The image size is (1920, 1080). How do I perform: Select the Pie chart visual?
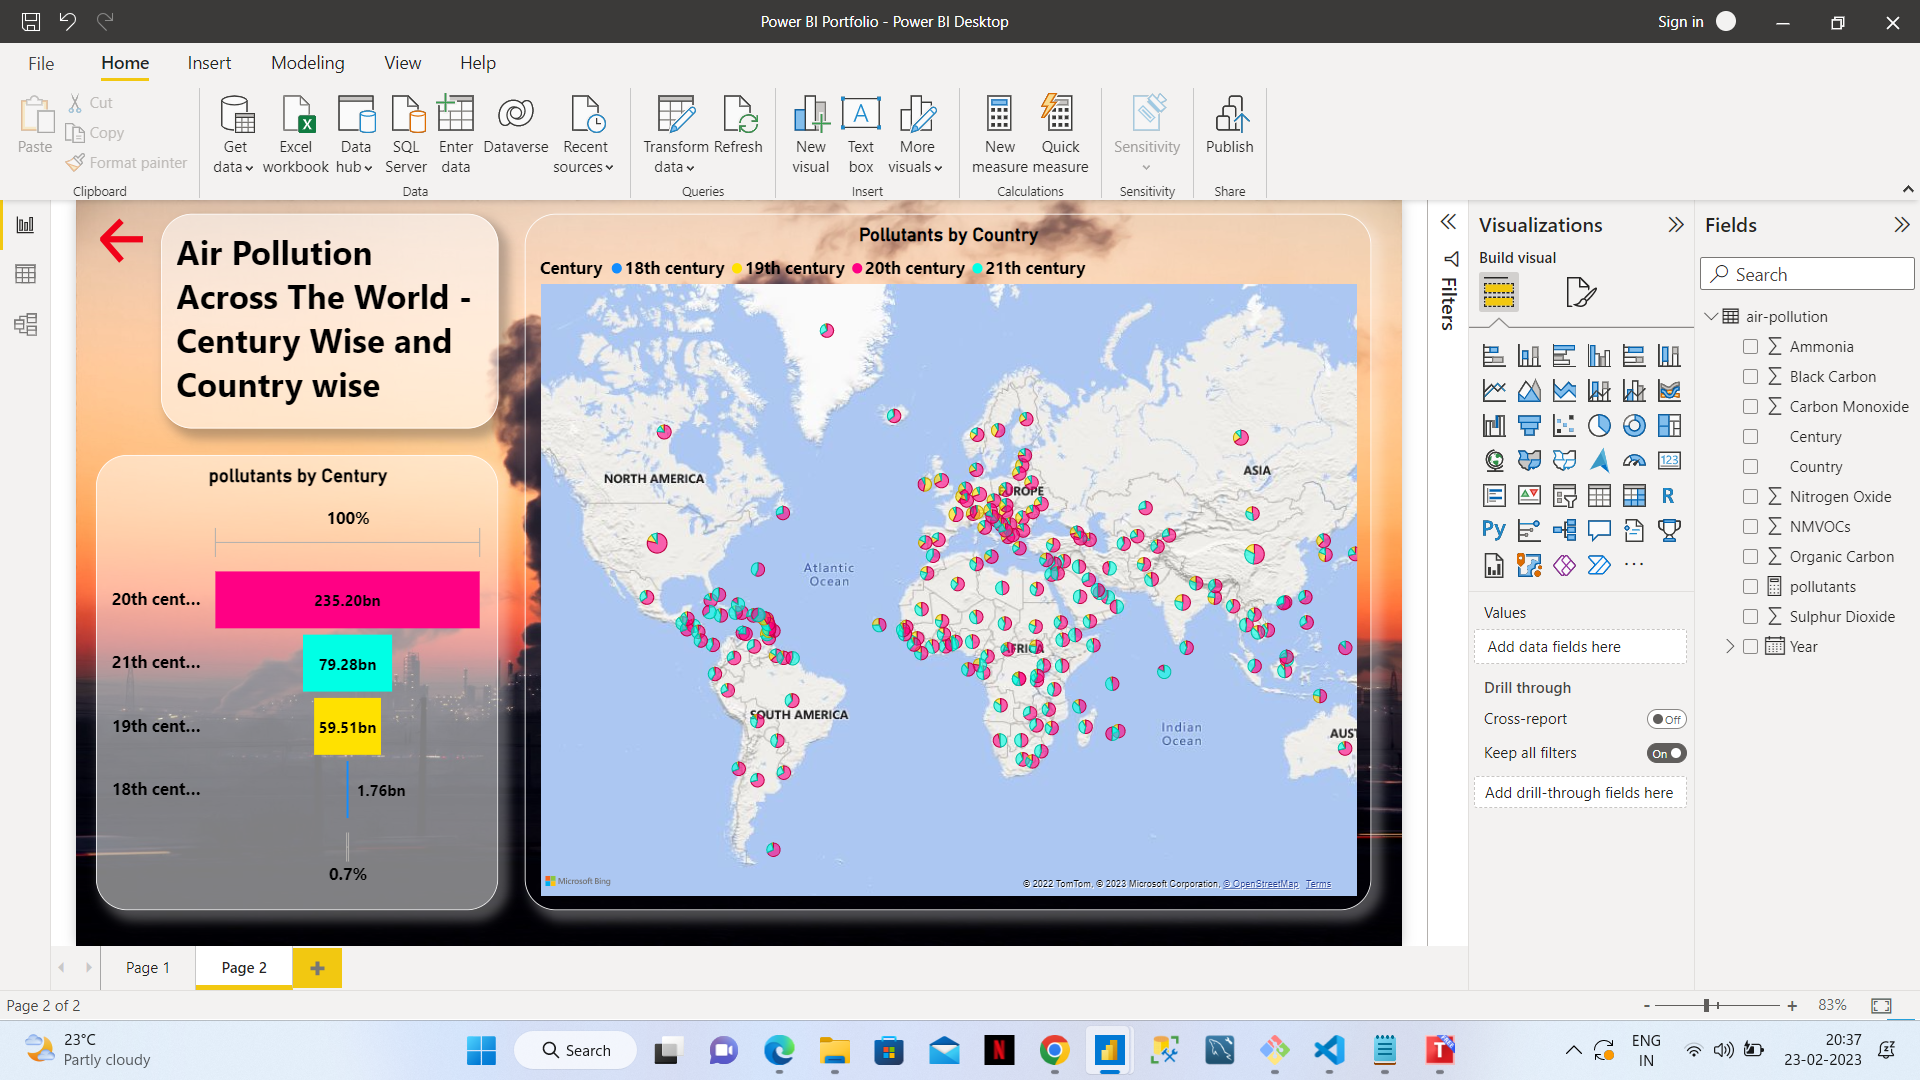click(x=1599, y=425)
